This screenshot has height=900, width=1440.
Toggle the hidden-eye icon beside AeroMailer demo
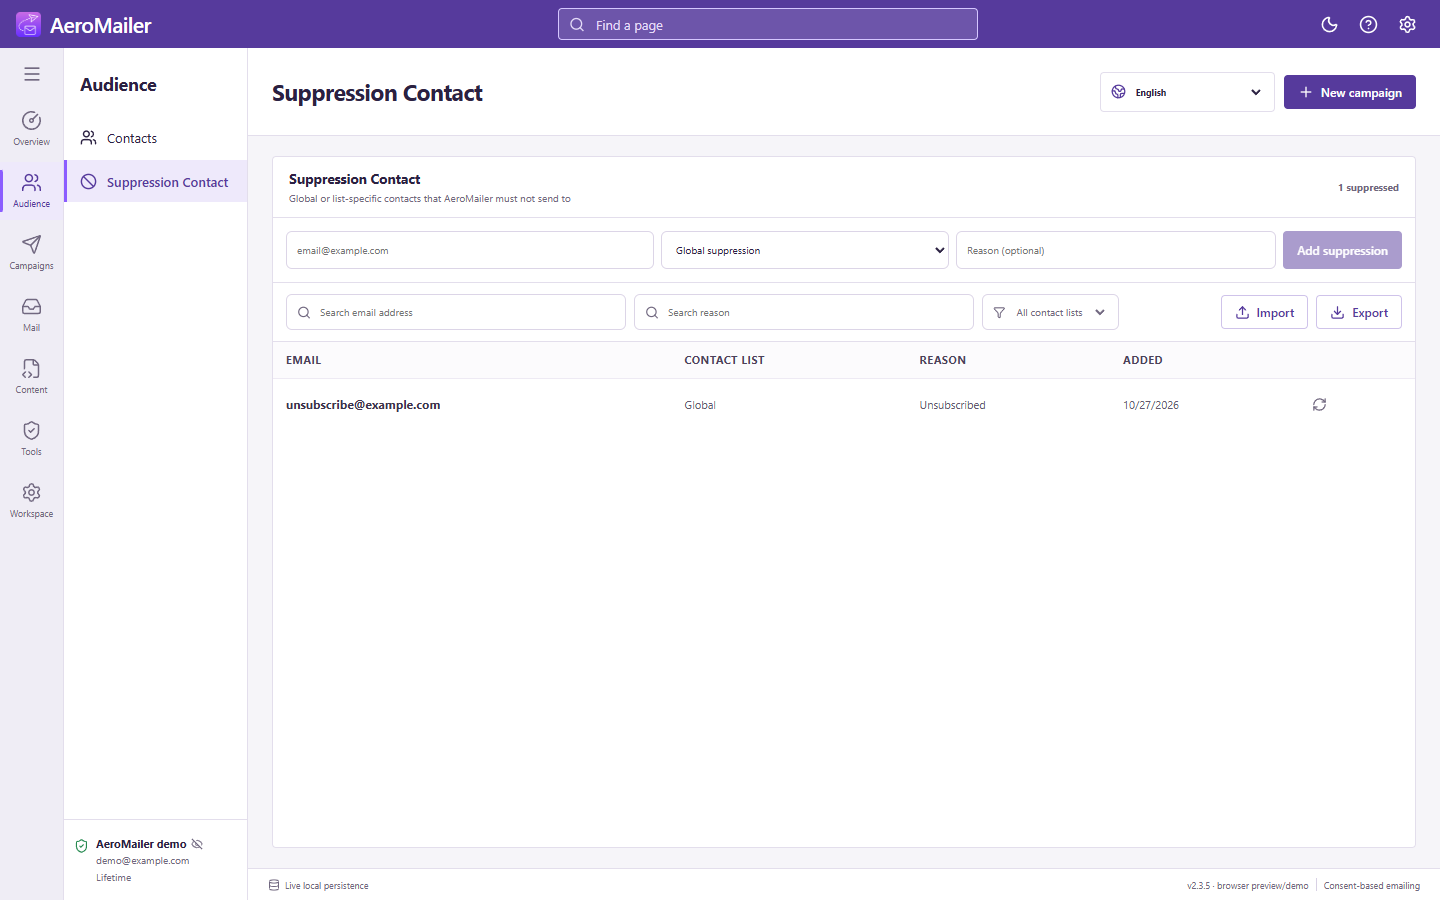click(197, 844)
